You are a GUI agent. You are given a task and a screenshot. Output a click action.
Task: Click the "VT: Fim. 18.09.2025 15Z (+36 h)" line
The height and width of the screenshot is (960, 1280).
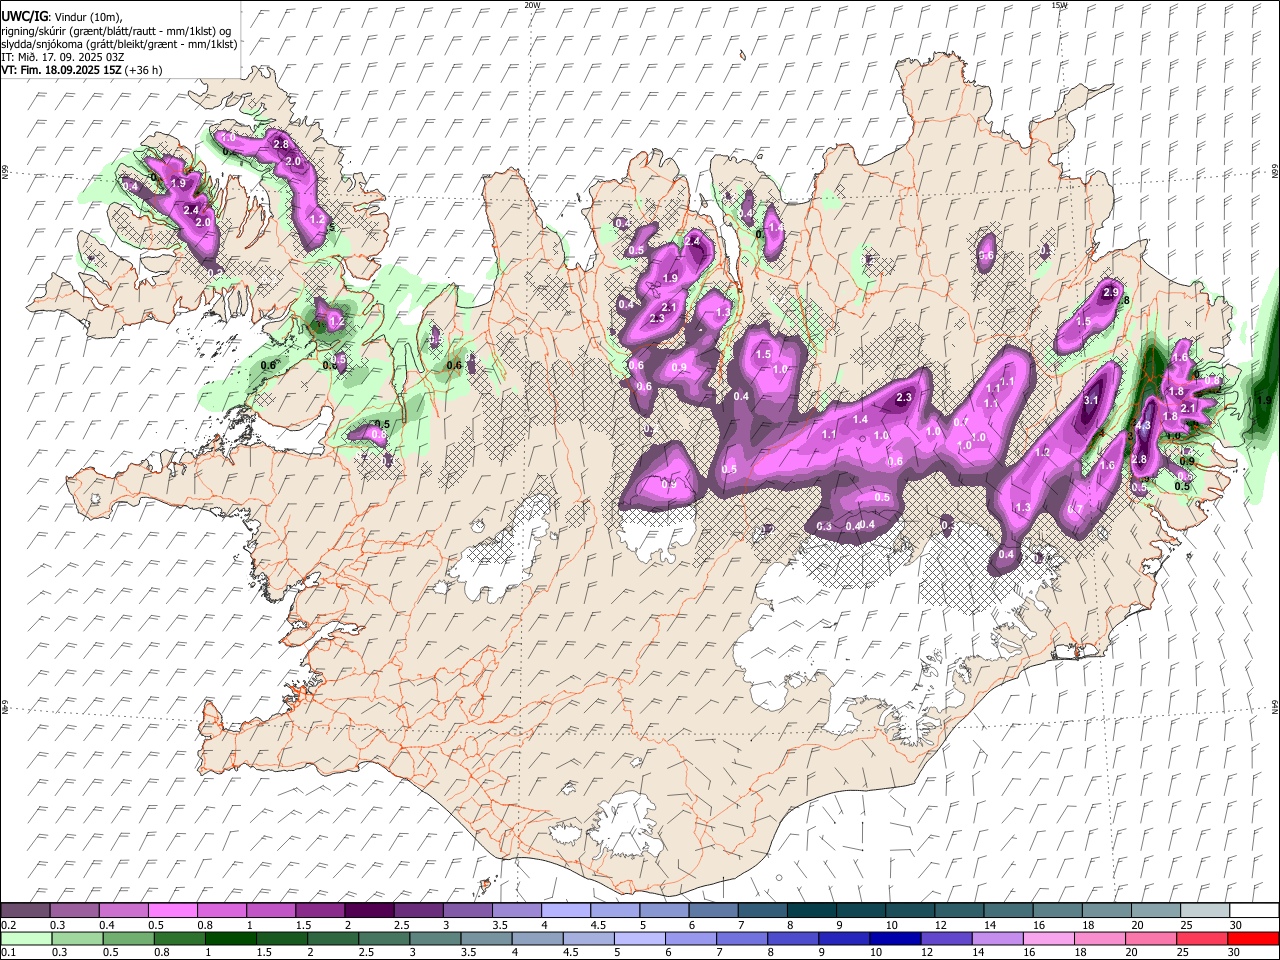coord(81,70)
